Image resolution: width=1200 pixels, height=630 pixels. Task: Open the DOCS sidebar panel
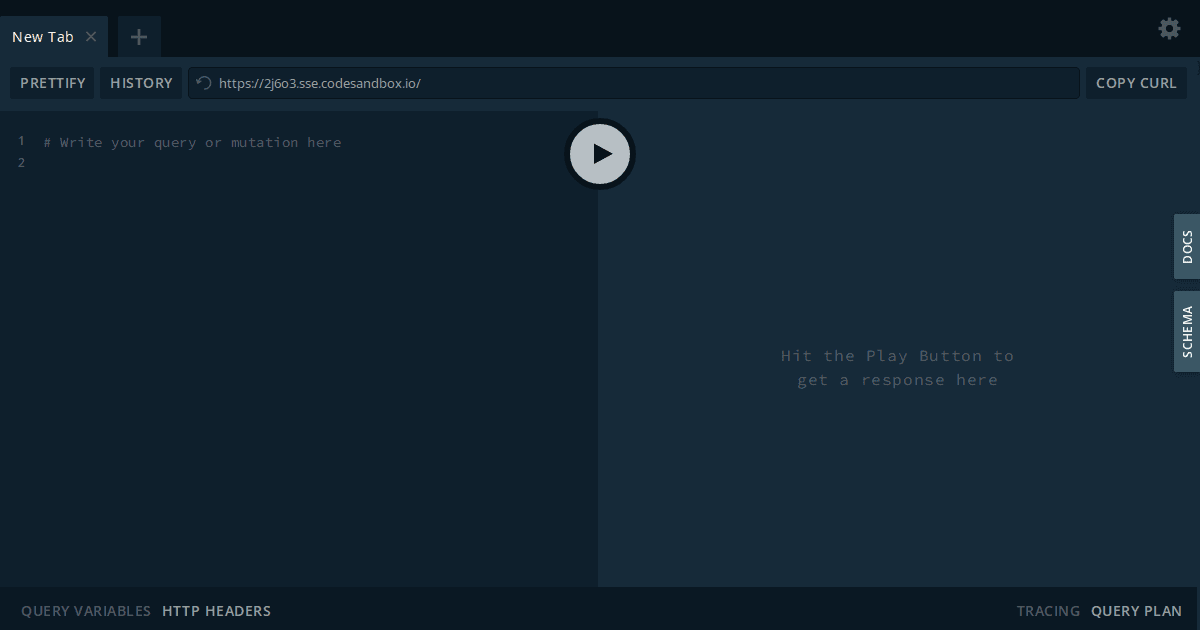coord(1186,246)
